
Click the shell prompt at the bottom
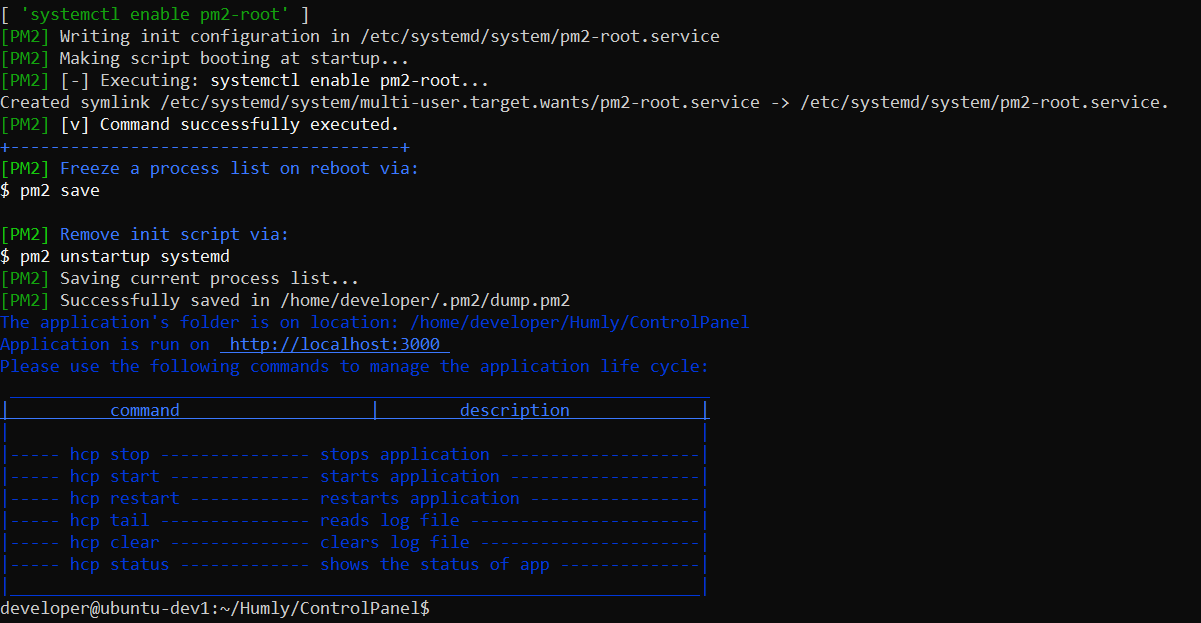click(214, 607)
